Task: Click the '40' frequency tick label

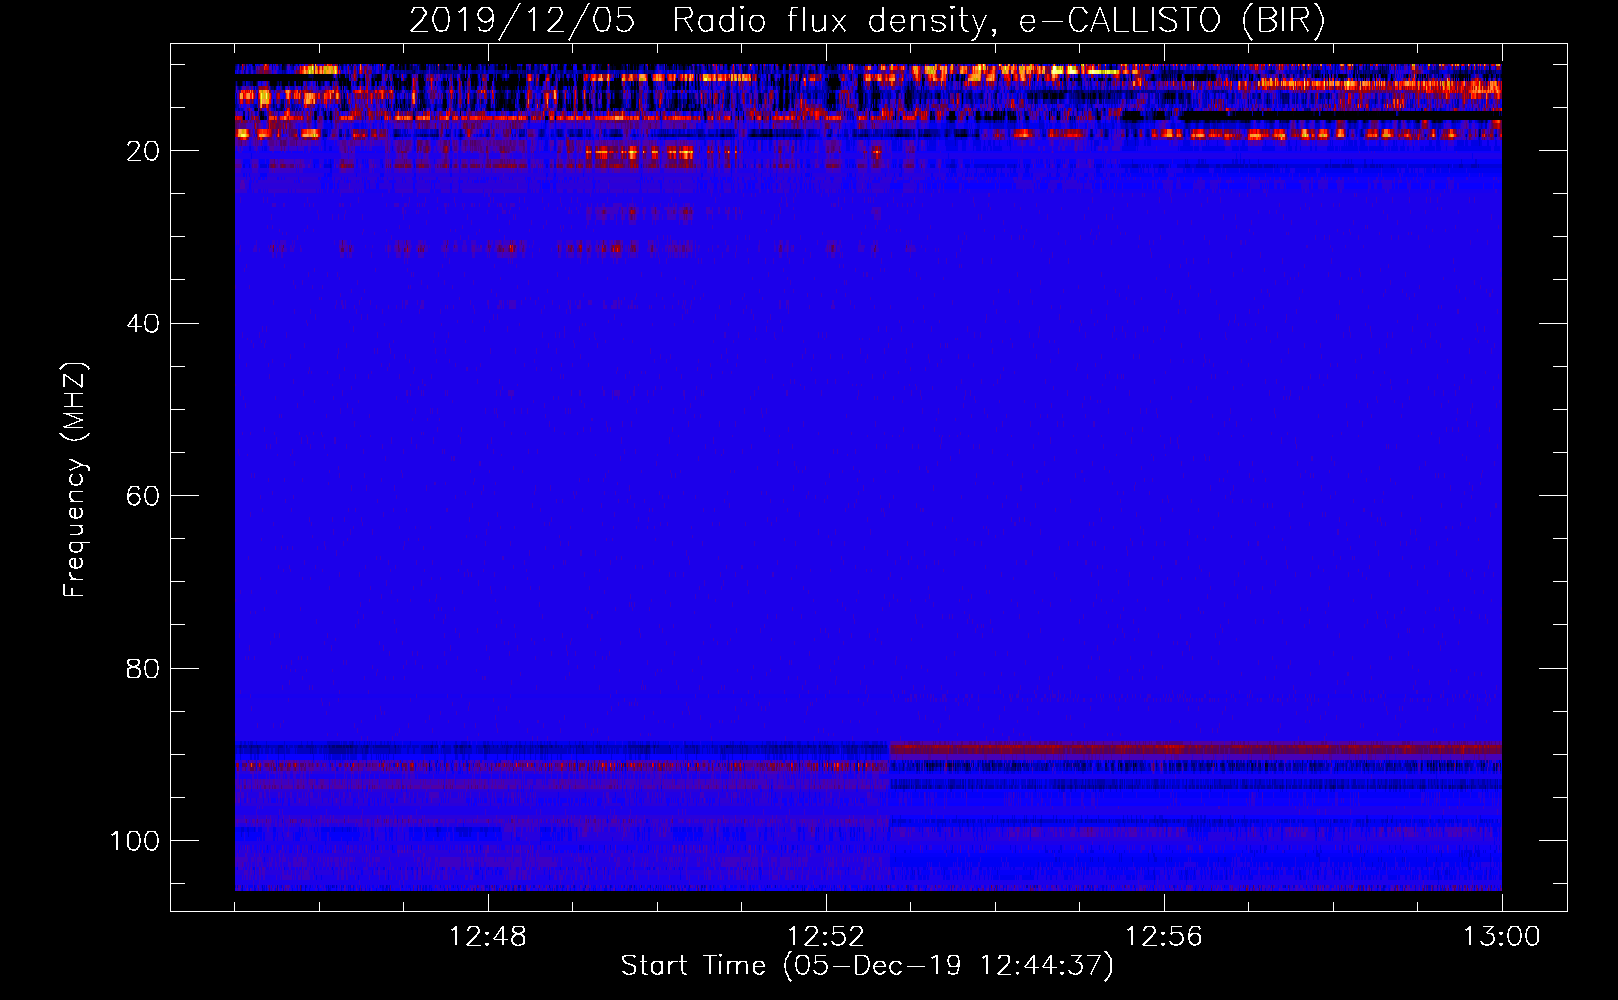Action: pyautogui.click(x=142, y=324)
